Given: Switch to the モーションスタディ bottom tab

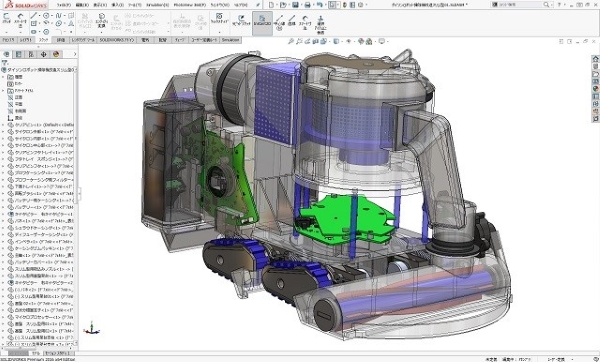Looking at the screenshot, I should 58,353.
